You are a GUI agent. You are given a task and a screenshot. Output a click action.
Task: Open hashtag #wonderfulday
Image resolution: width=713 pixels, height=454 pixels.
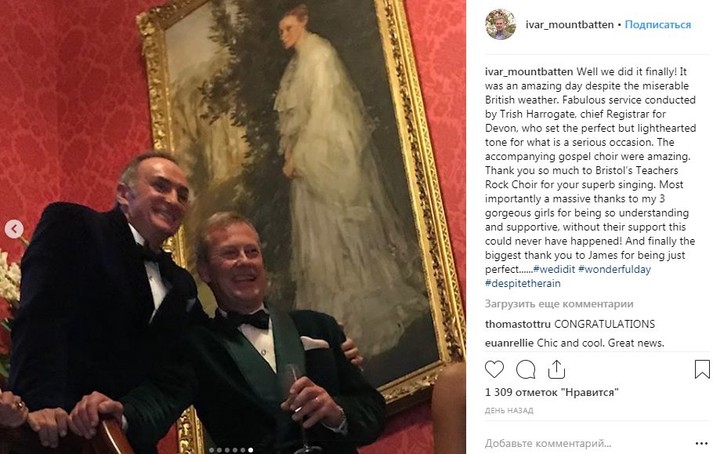614,269
